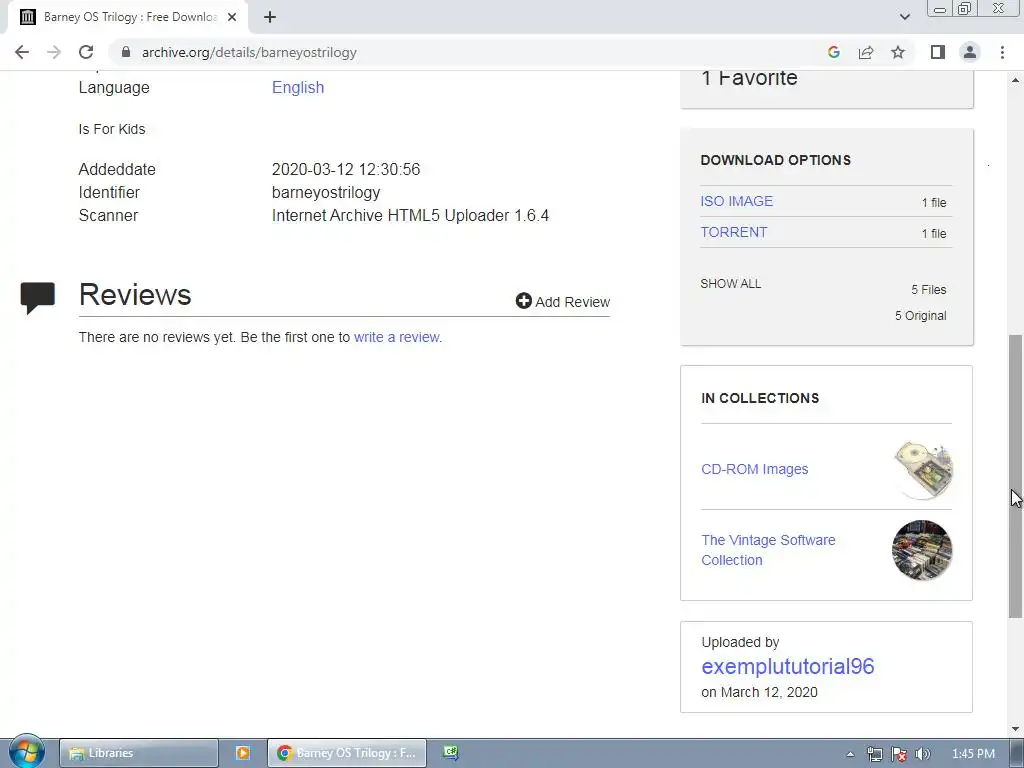Click the green C# taskbar icon
This screenshot has height=768, width=1024.
[451, 753]
